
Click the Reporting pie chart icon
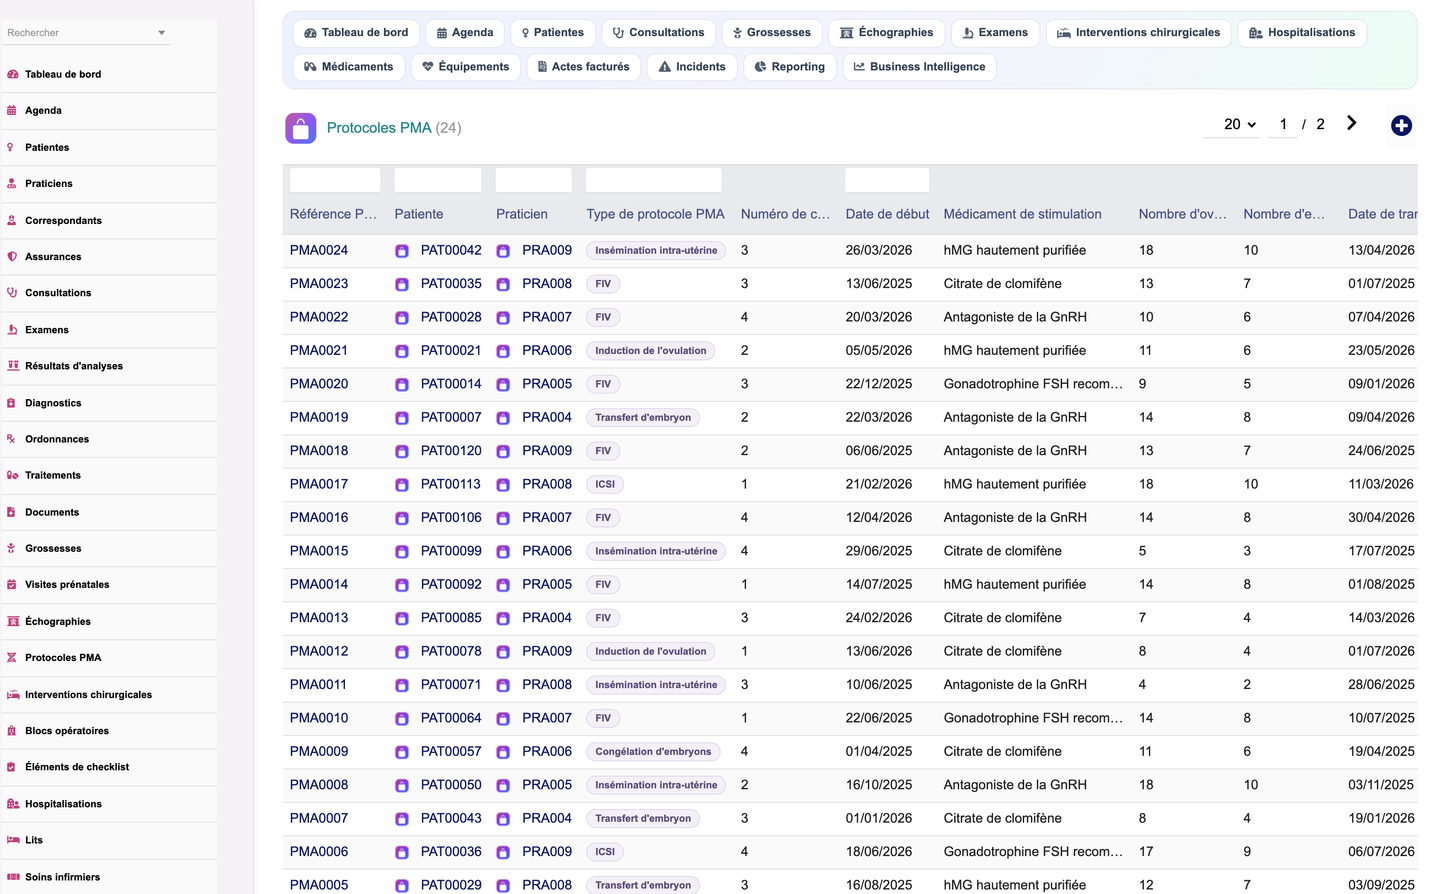(x=761, y=67)
